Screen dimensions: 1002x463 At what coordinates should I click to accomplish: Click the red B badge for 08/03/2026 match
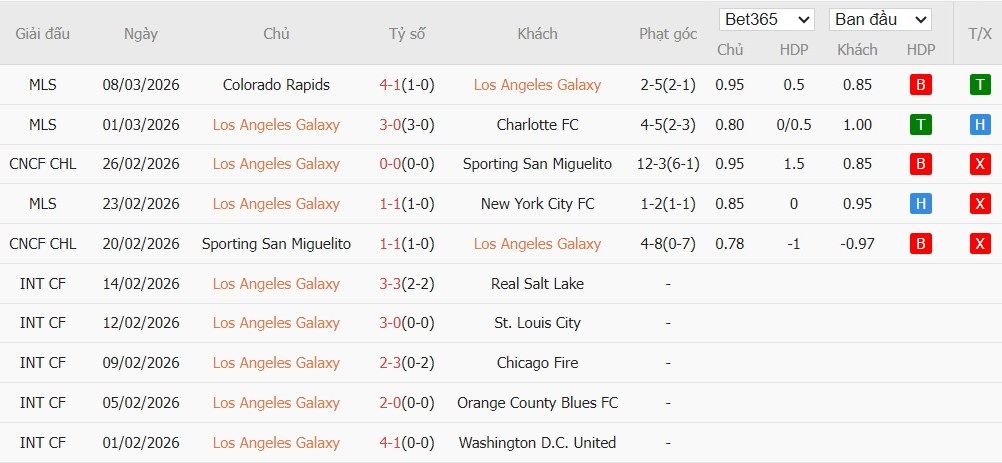click(x=920, y=85)
